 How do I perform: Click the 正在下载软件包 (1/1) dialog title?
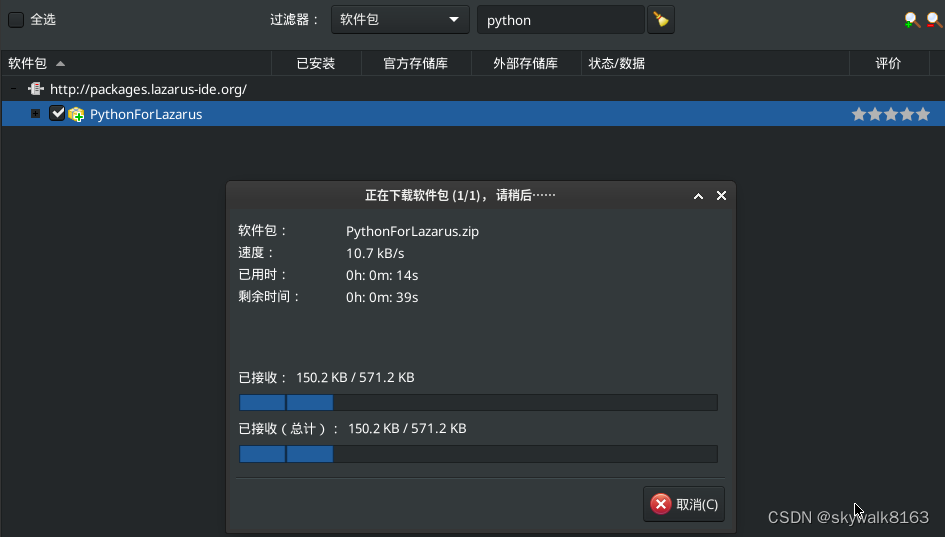pyautogui.click(x=460, y=195)
